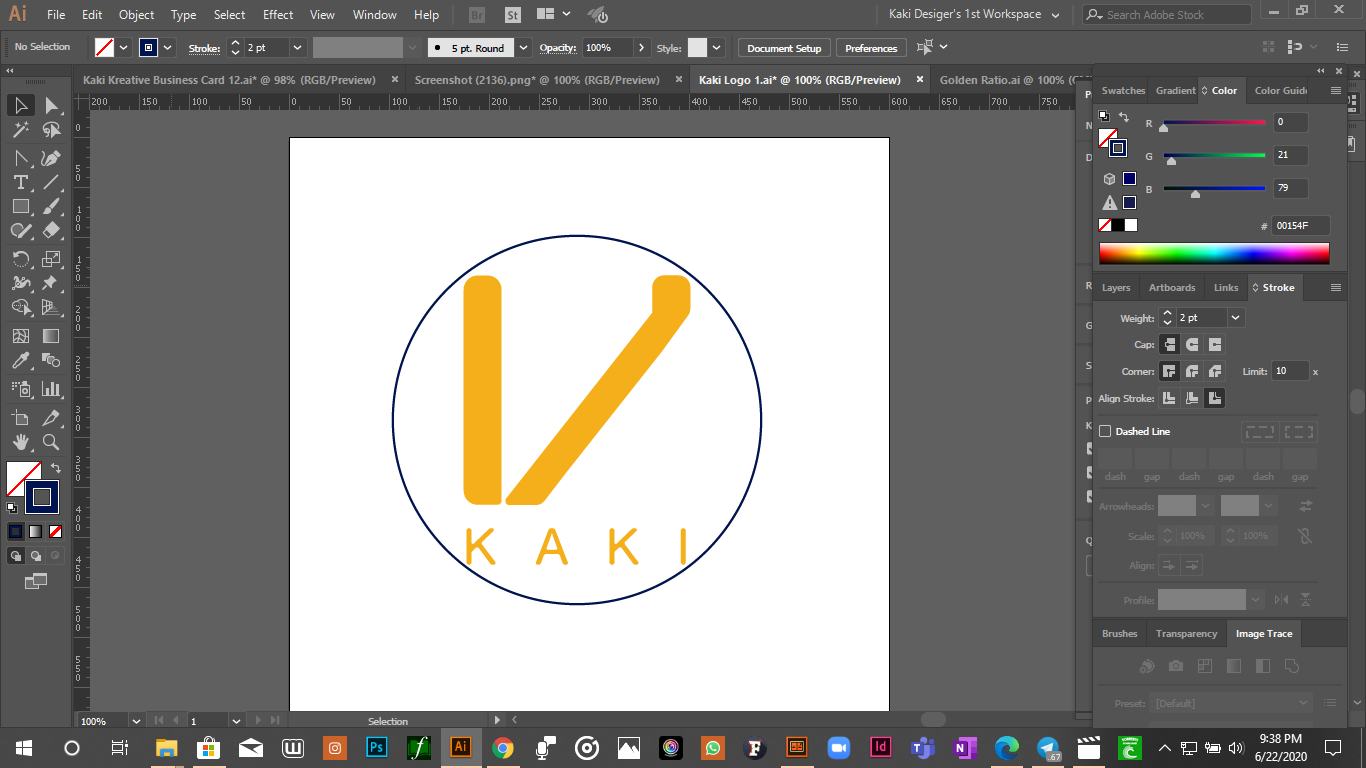Switch to the Layers panel tab
Screen dimensions: 1366x768
[x=1116, y=287]
